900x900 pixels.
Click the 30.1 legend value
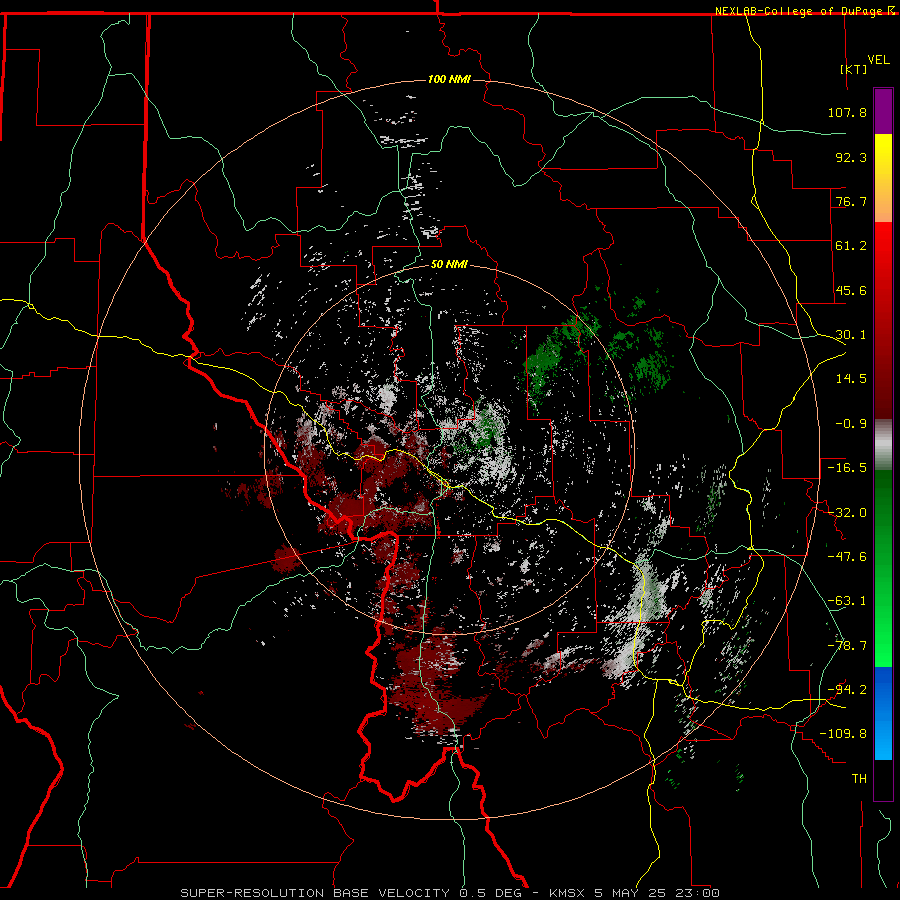(851, 335)
